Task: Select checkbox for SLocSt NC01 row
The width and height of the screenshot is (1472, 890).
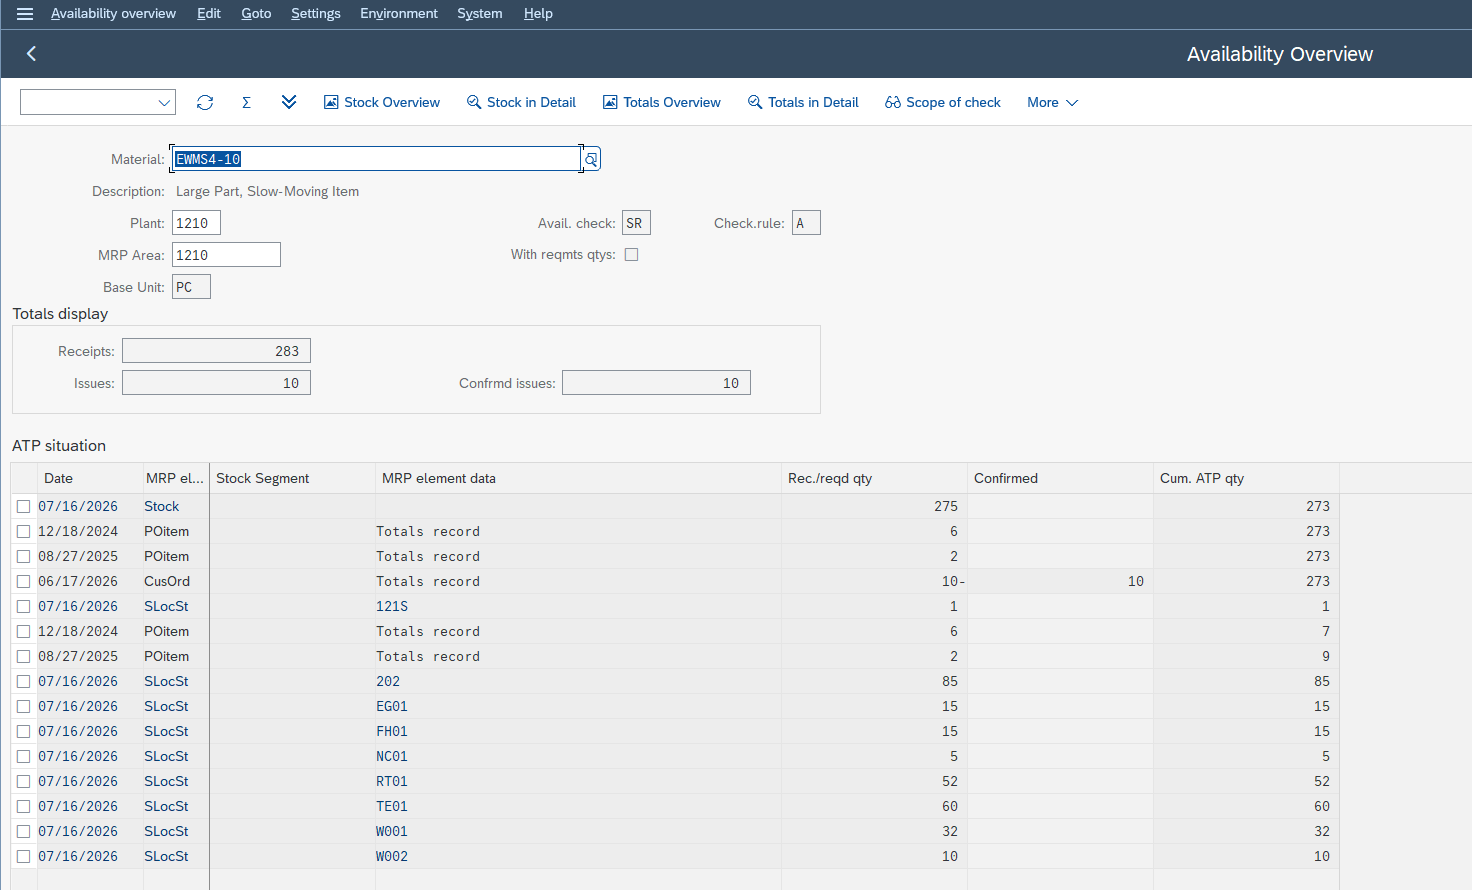Action: (23, 757)
